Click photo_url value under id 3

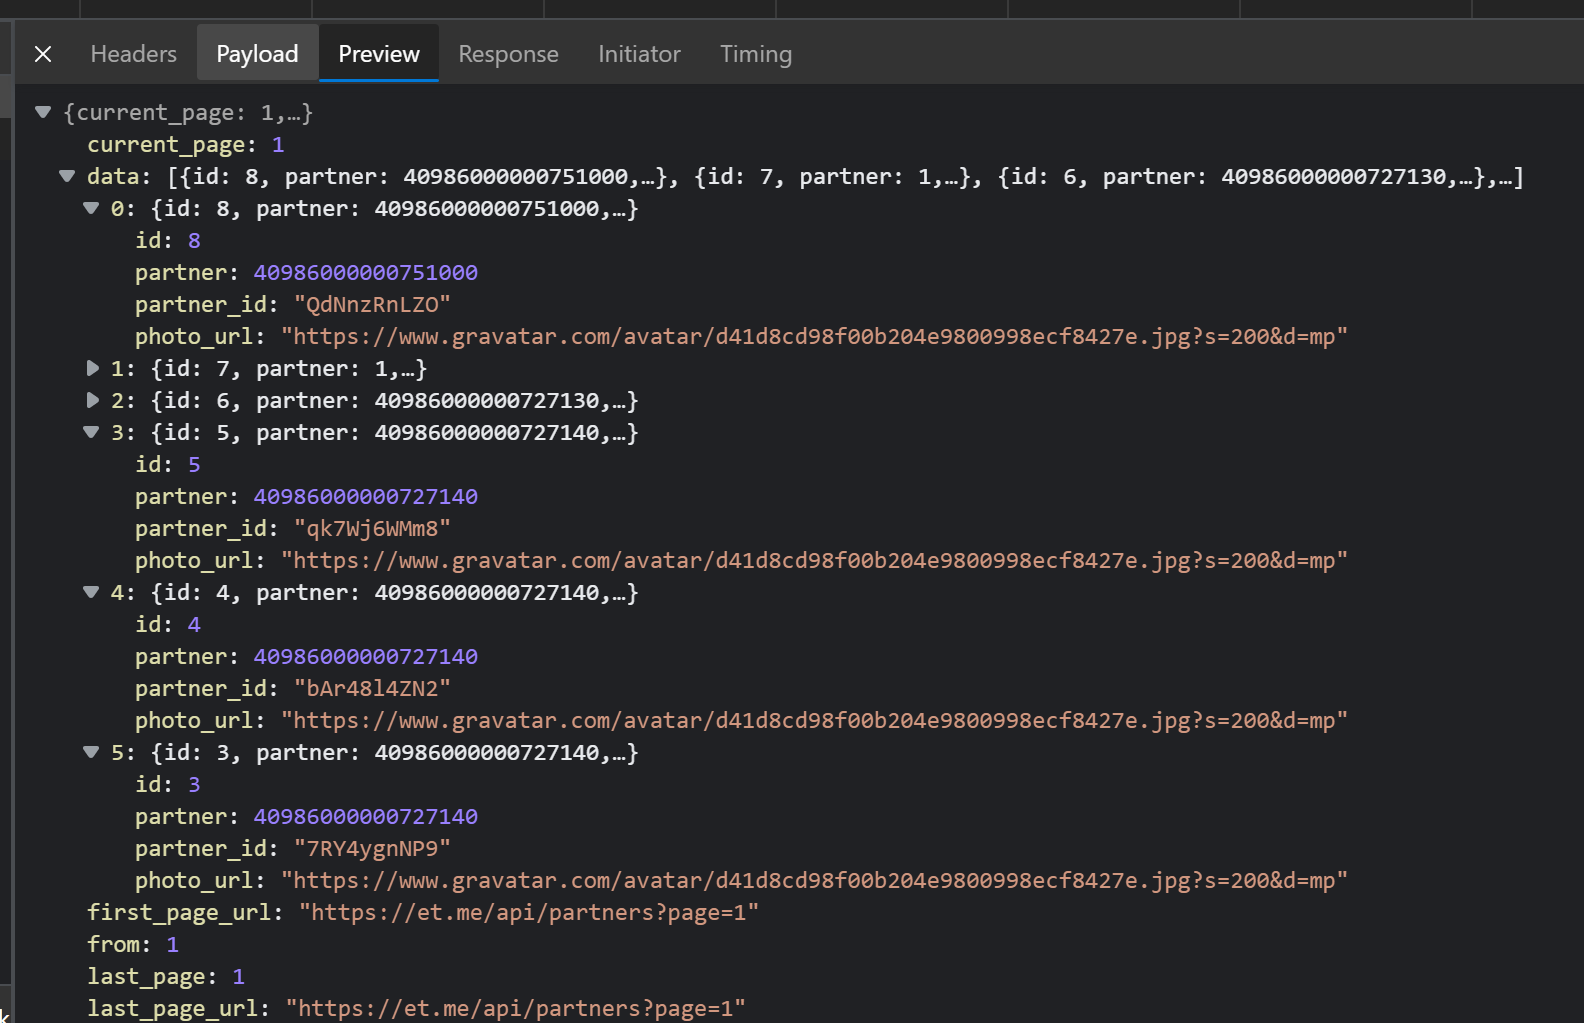pyautogui.click(x=814, y=880)
